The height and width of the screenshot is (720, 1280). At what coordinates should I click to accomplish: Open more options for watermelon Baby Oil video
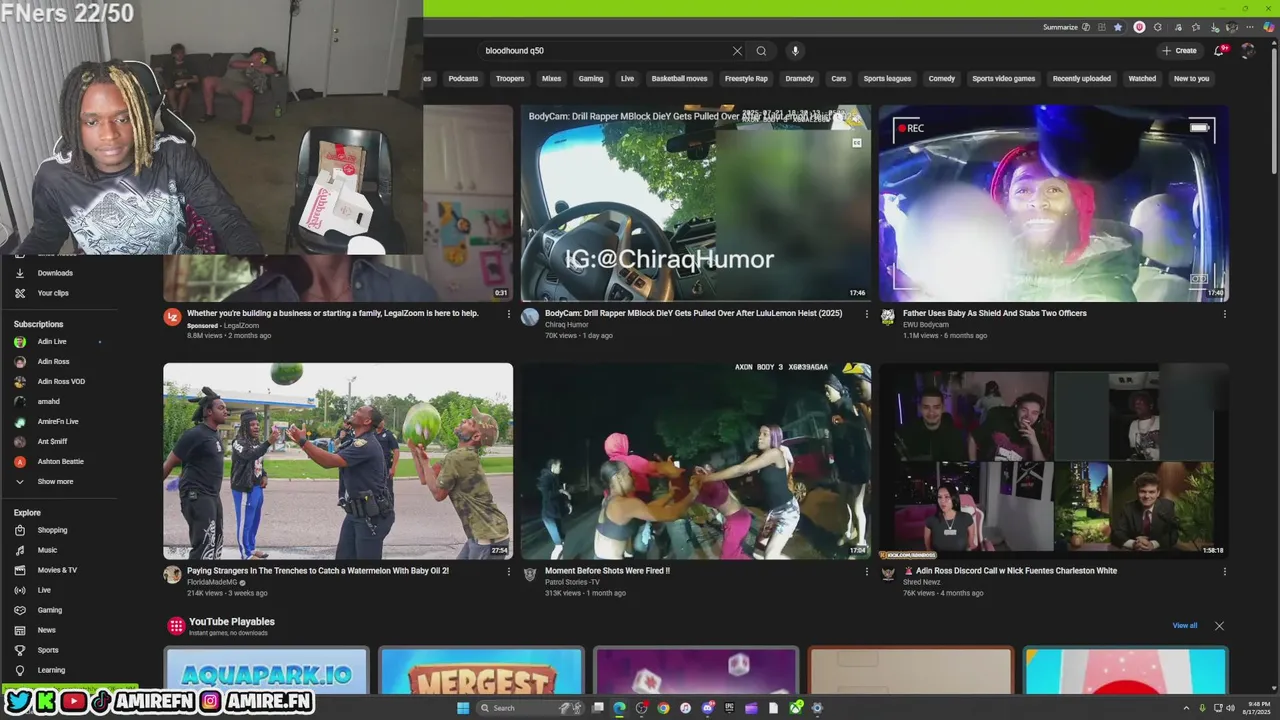pyautogui.click(x=508, y=572)
